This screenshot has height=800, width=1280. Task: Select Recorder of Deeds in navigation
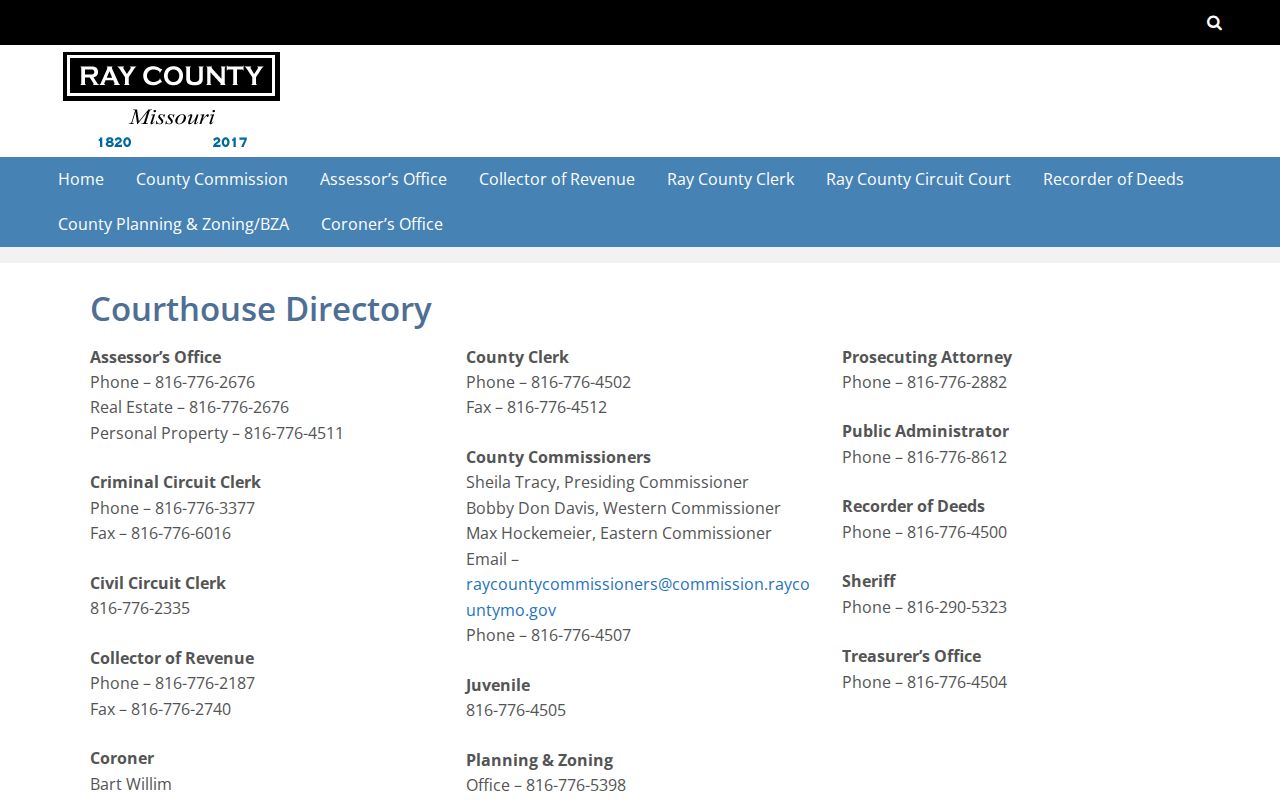[x=1113, y=179]
